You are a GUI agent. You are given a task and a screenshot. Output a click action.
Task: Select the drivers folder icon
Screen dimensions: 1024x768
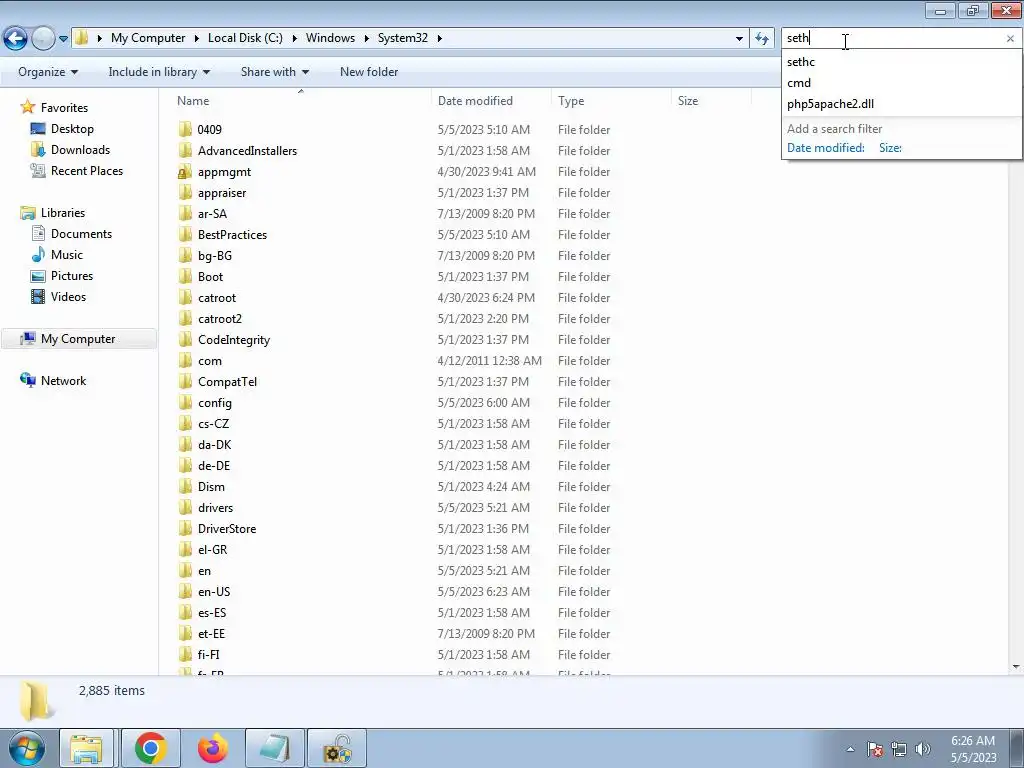tap(185, 507)
